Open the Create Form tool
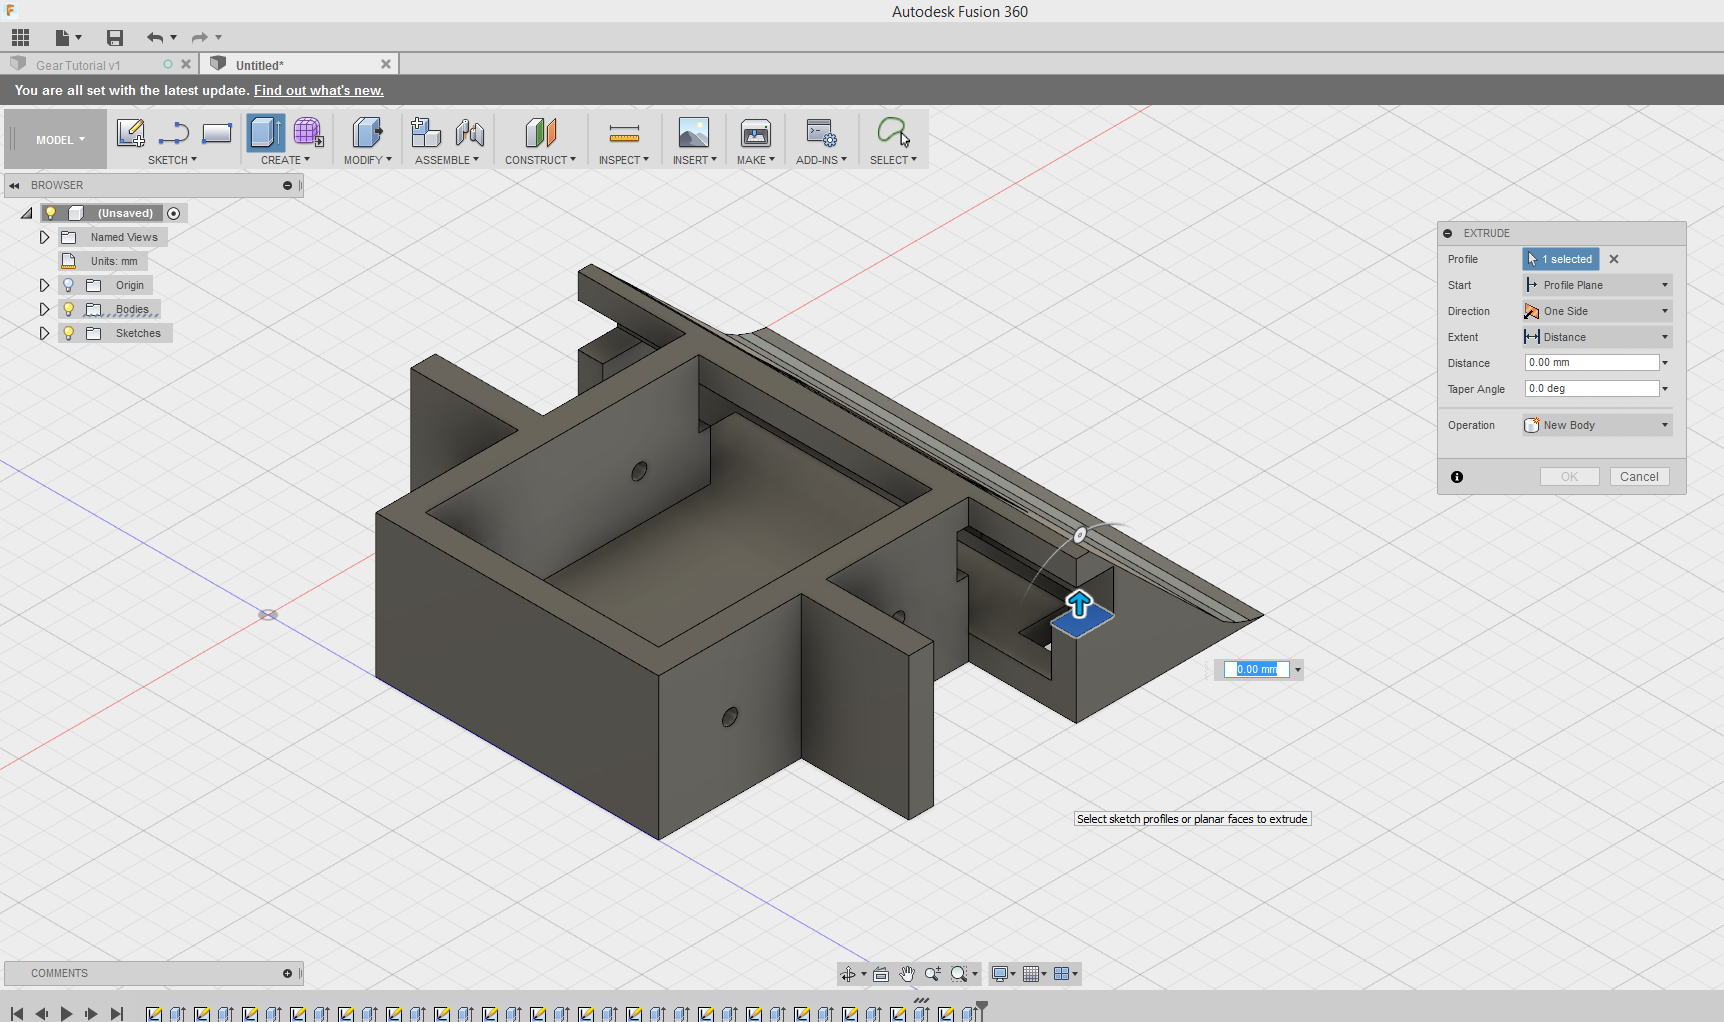Image resolution: width=1724 pixels, height=1022 pixels. [x=307, y=133]
